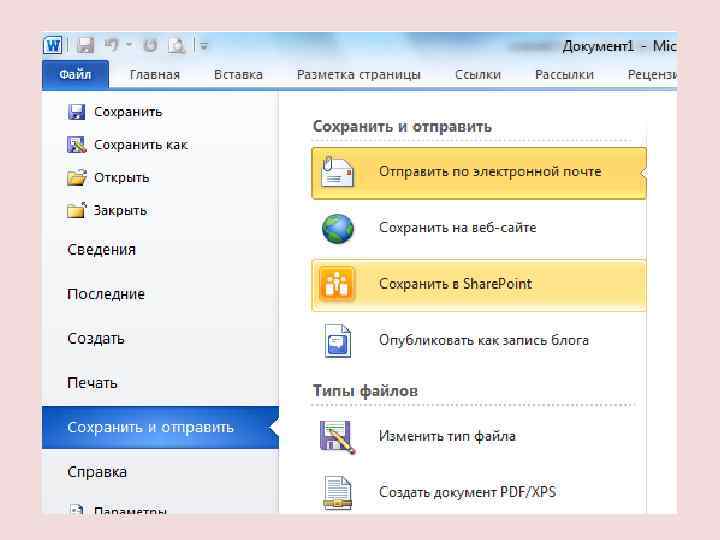720x540 pixels.
Task: Switch to the Главная ribbon tab
Action: coord(155,74)
